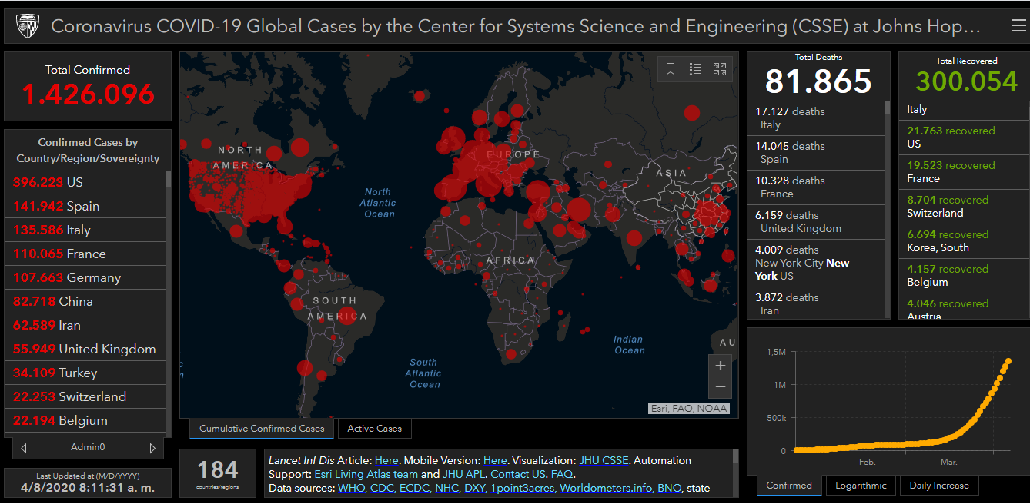Open the DXY data source link
The image size is (1030, 503).
(476, 489)
